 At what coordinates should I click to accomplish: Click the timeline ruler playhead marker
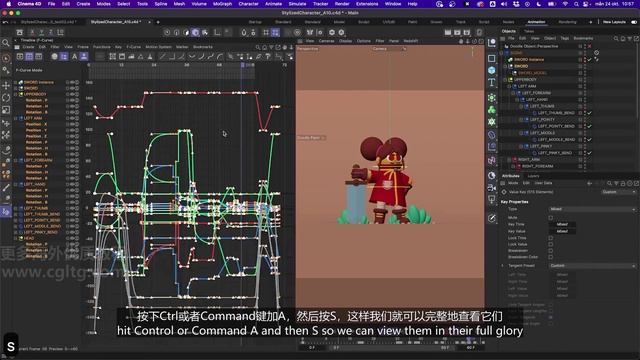point(242,64)
